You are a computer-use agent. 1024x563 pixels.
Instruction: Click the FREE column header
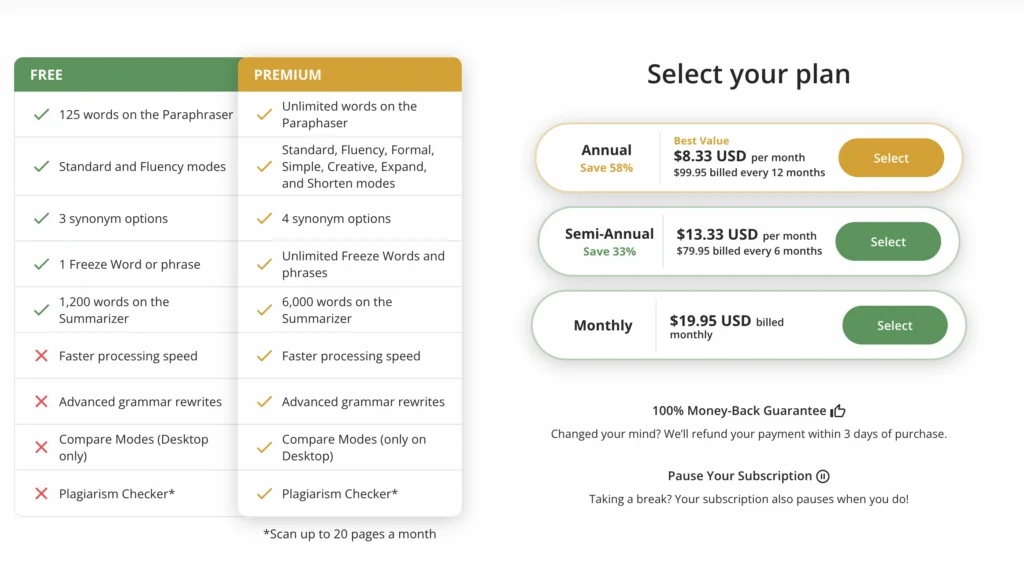pos(126,74)
